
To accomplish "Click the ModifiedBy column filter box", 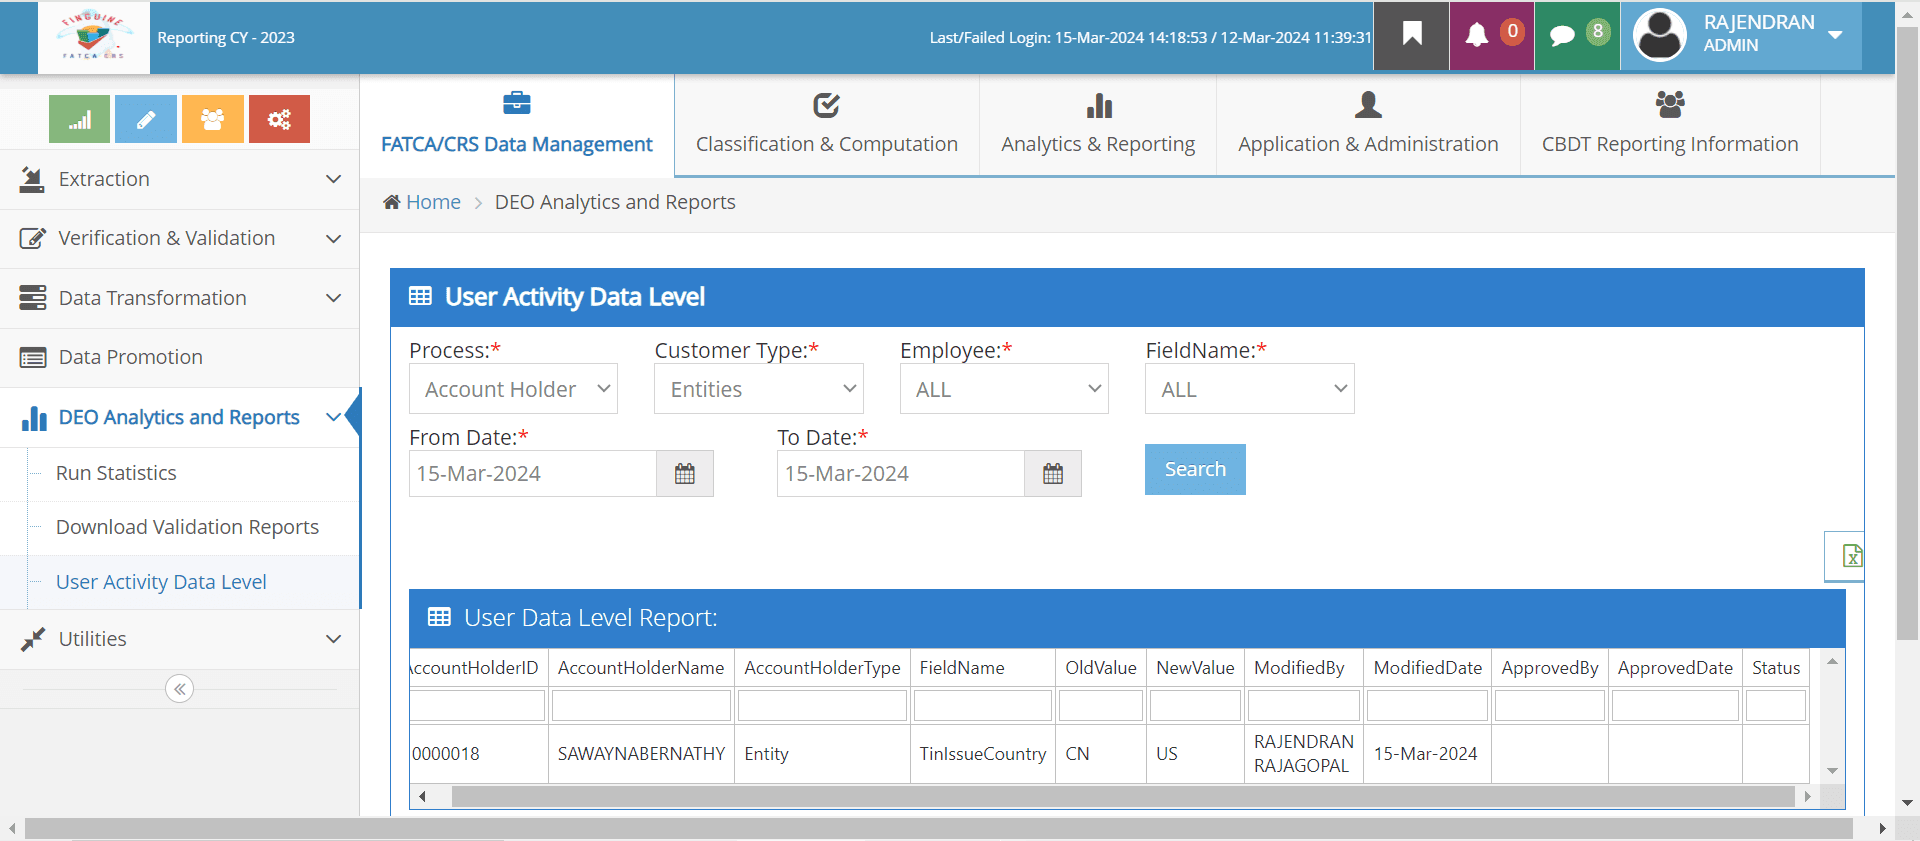I will coord(1303,706).
